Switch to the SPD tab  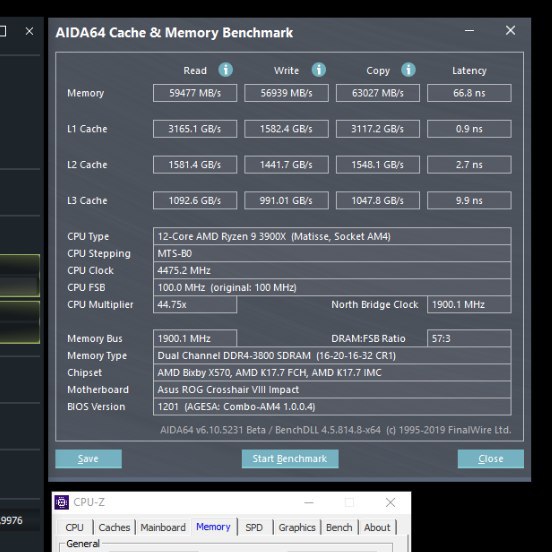click(254, 527)
